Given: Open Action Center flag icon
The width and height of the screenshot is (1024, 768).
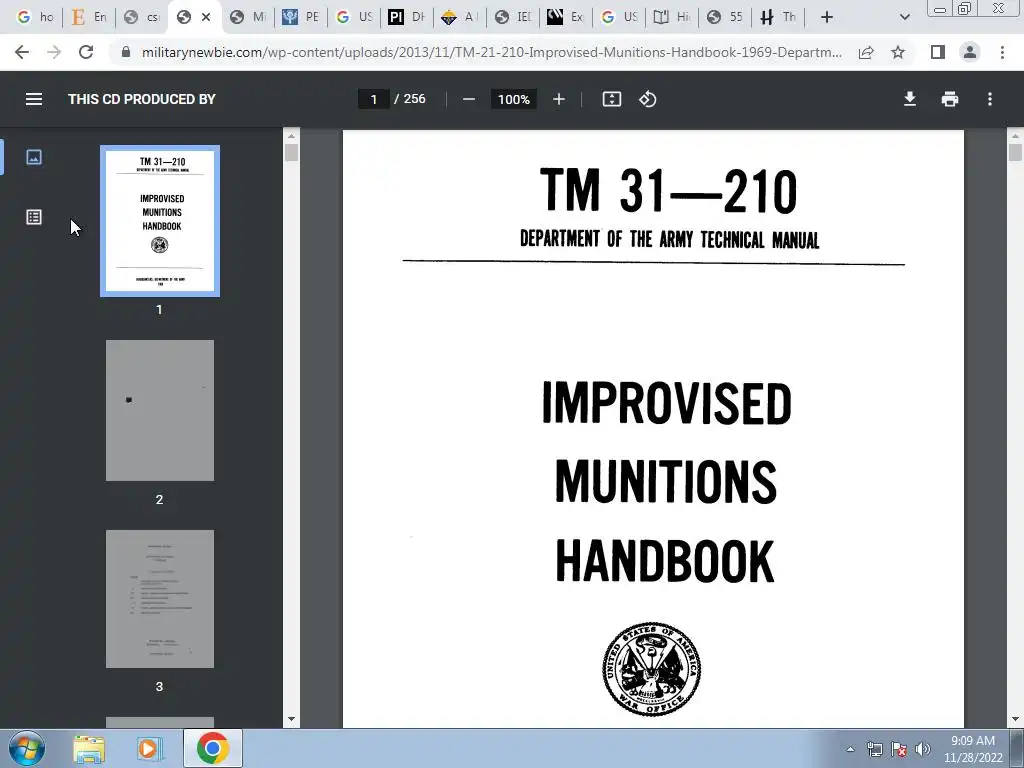Looking at the screenshot, I should [899, 749].
